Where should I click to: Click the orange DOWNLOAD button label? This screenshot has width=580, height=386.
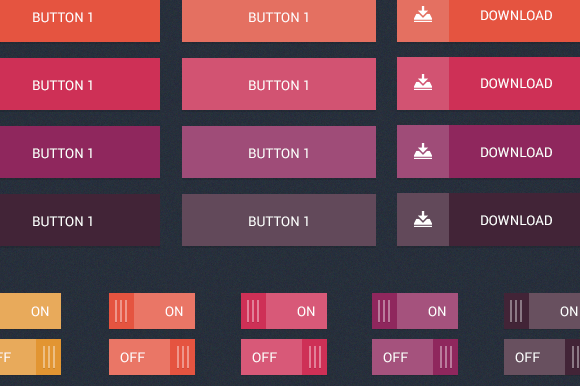(516, 16)
